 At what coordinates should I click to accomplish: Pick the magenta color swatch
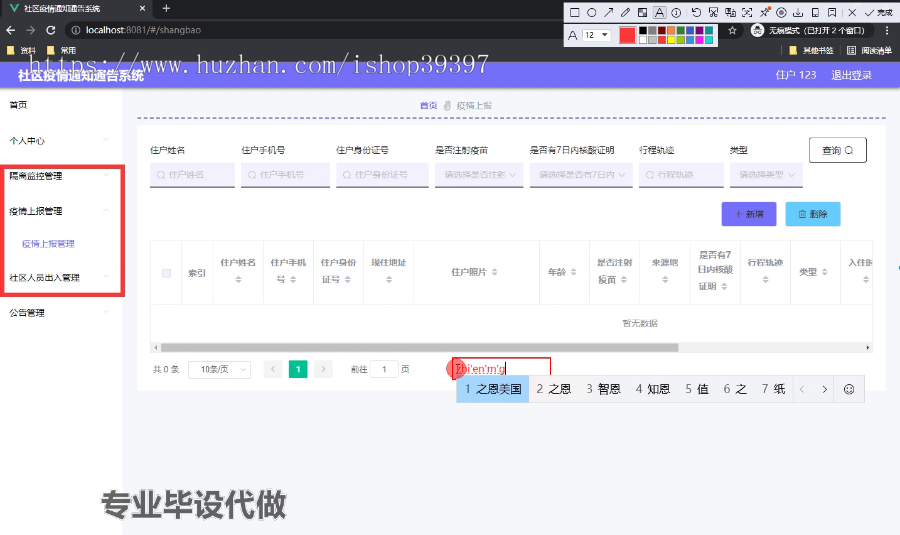[x=700, y=40]
